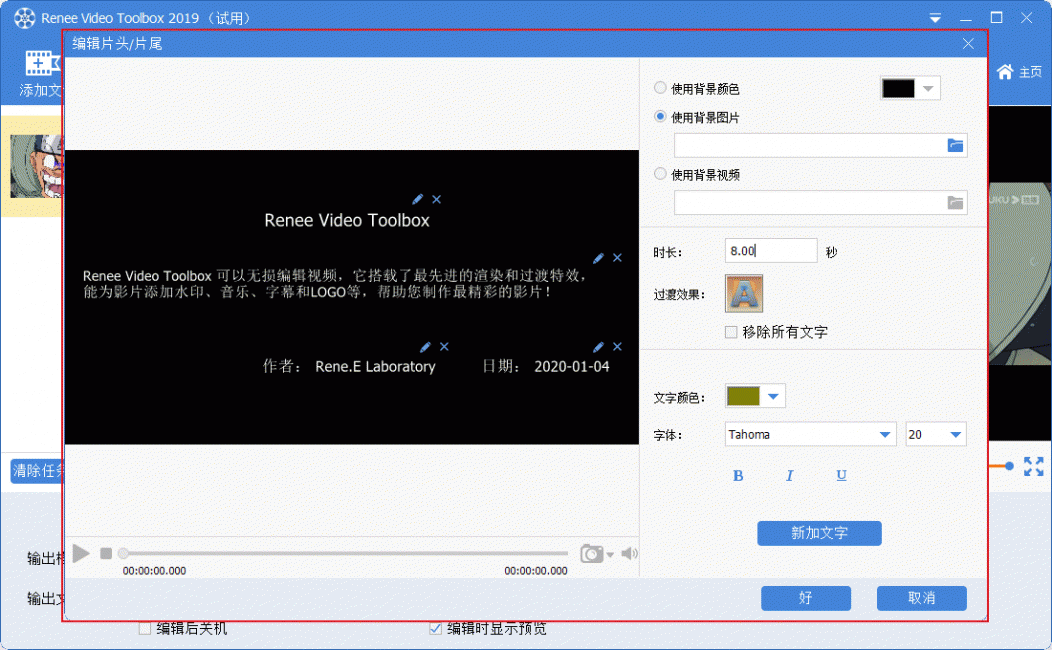Go to the main window home page icon
The image size is (1052, 650).
click(1004, 72)
